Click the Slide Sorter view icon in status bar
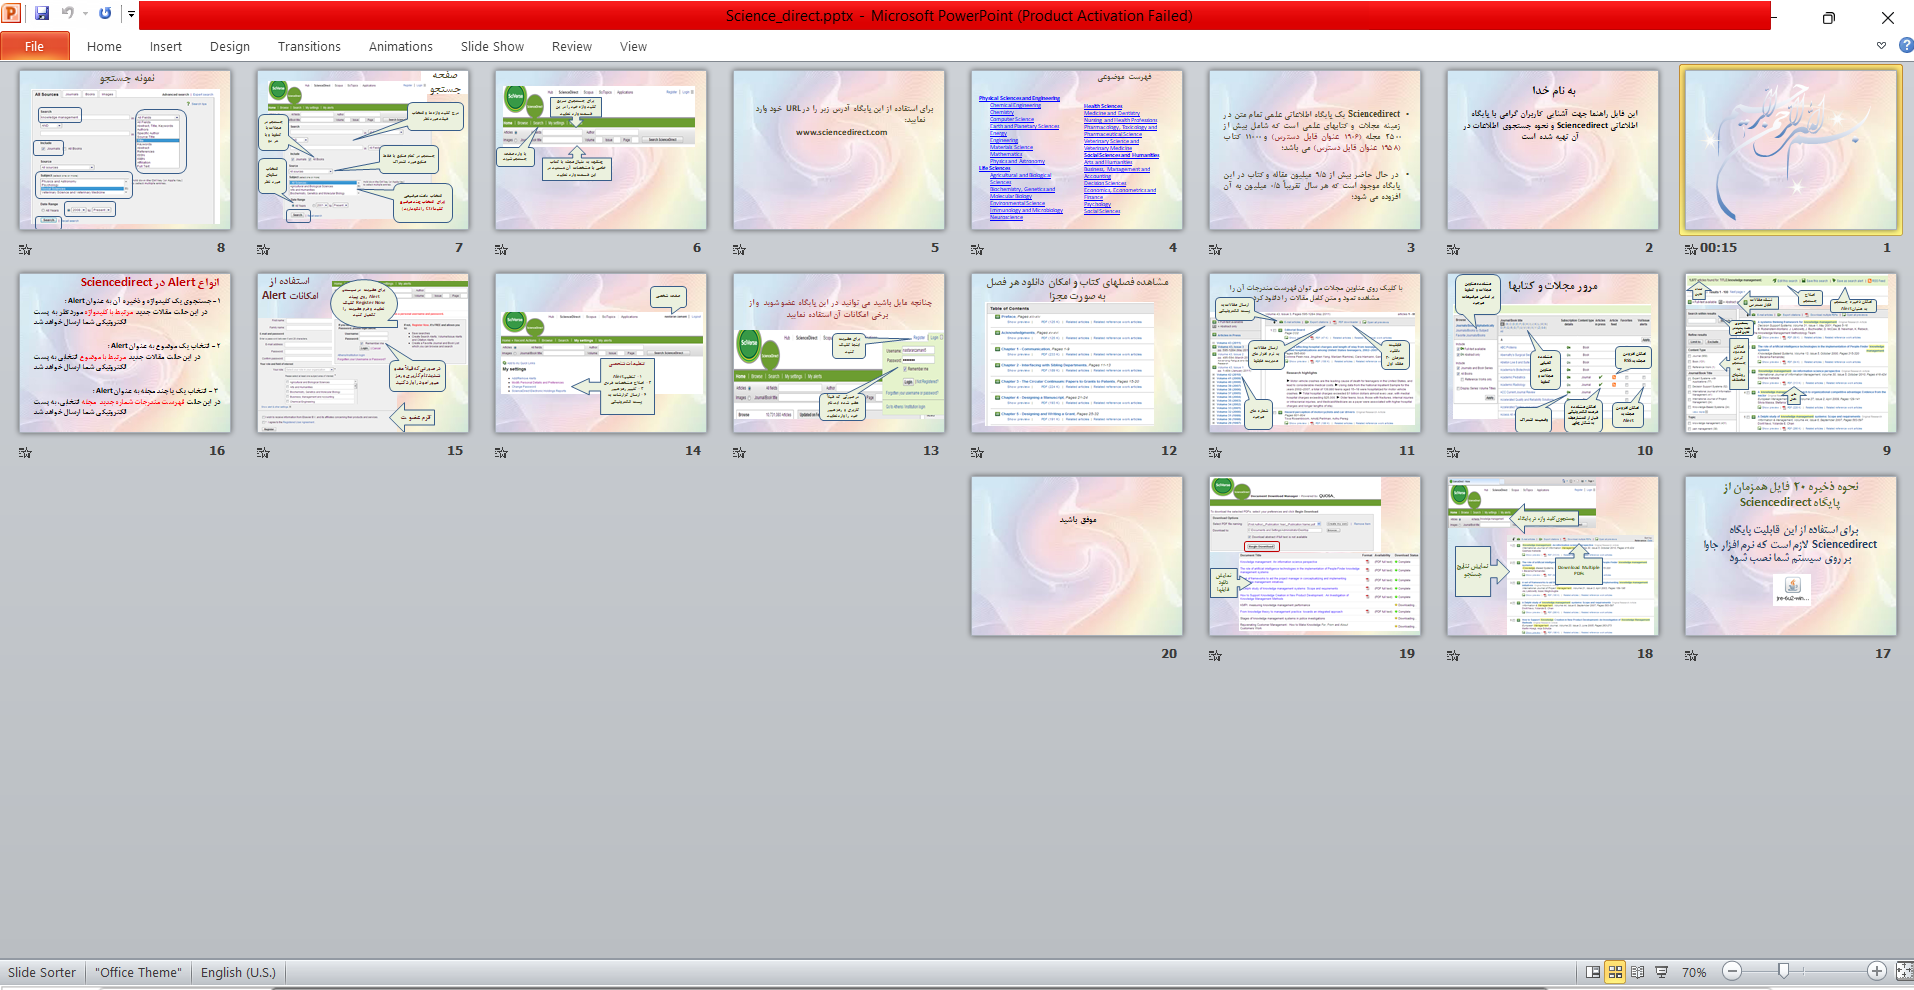Image resolution: width=1914 pixels, height=990 pixels. pyautogui.click(x=1615, y=972)
